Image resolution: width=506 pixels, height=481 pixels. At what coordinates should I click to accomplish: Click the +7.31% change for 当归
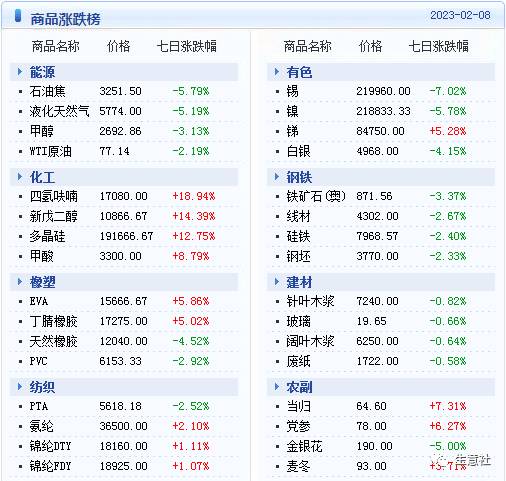tap(448, 406)
